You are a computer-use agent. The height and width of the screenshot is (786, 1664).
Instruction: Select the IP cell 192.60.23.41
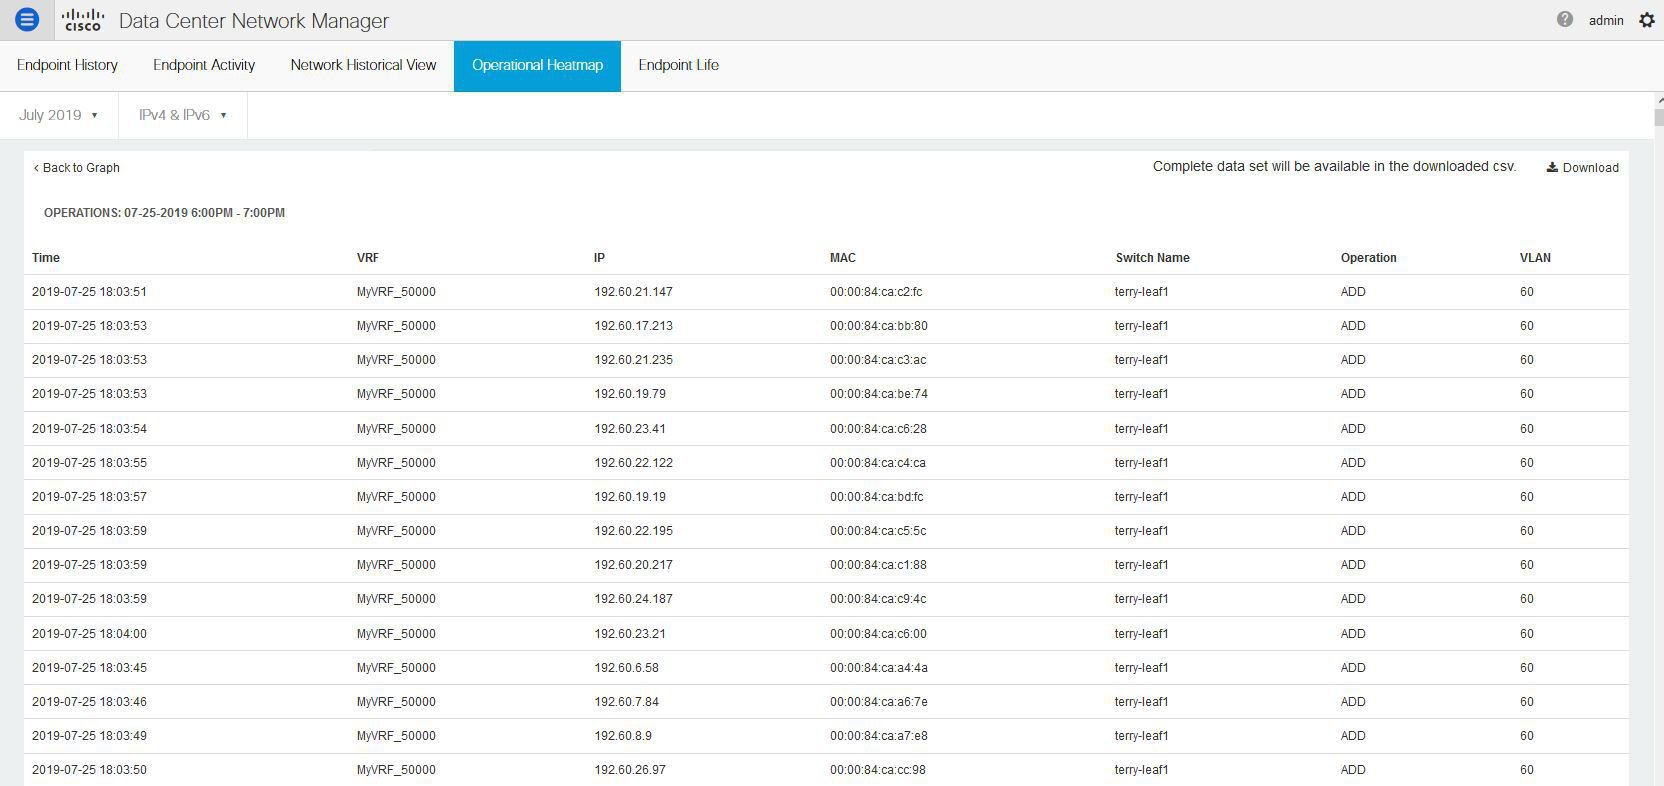pos(630,429)
